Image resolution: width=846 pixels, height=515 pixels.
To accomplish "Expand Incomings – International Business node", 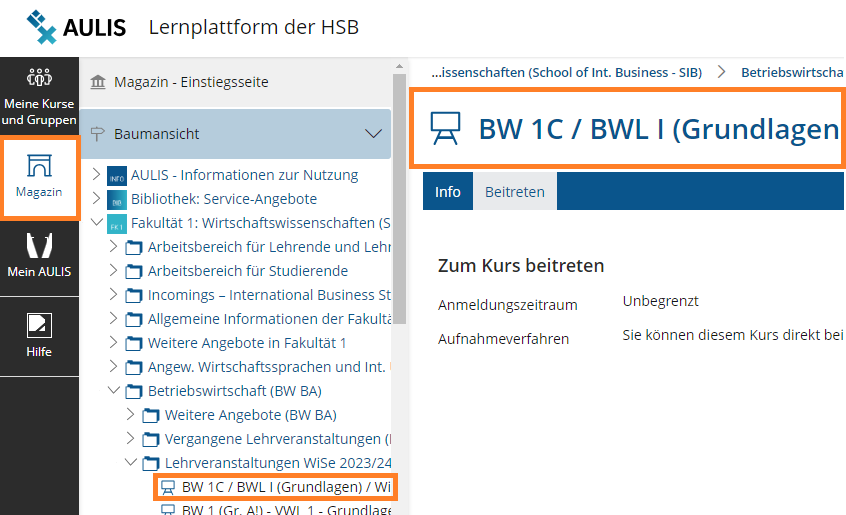I will click(113, 294).
